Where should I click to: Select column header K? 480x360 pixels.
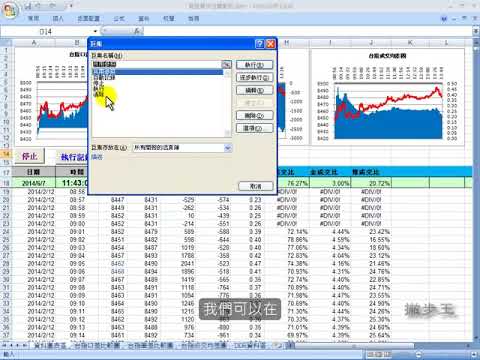pyautogui.click(x=410, y=43)
